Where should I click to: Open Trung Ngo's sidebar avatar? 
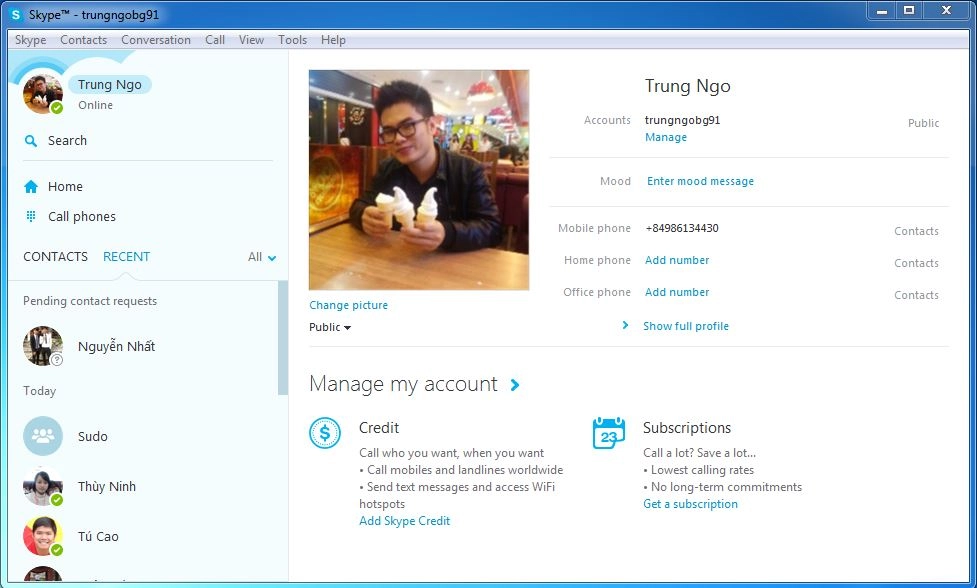pyautogui.click(x=42, y=94)
